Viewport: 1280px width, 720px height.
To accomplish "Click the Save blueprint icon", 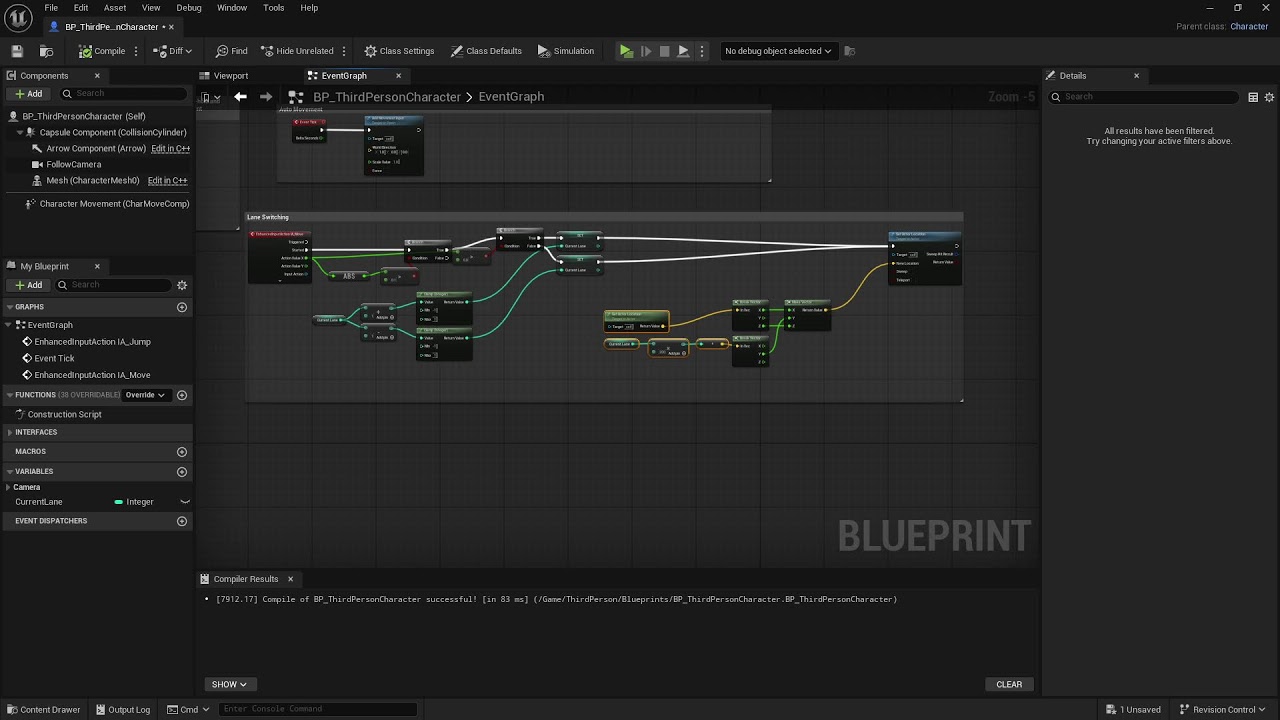I will pyautogui.click(x=17, y=51).
